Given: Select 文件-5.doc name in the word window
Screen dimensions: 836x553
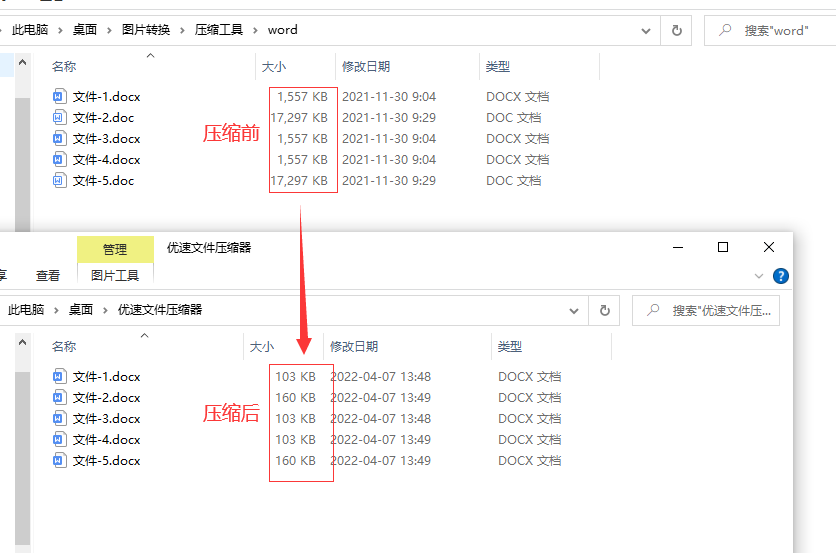Looking at the screenshot, I should (x=103, y=180).
